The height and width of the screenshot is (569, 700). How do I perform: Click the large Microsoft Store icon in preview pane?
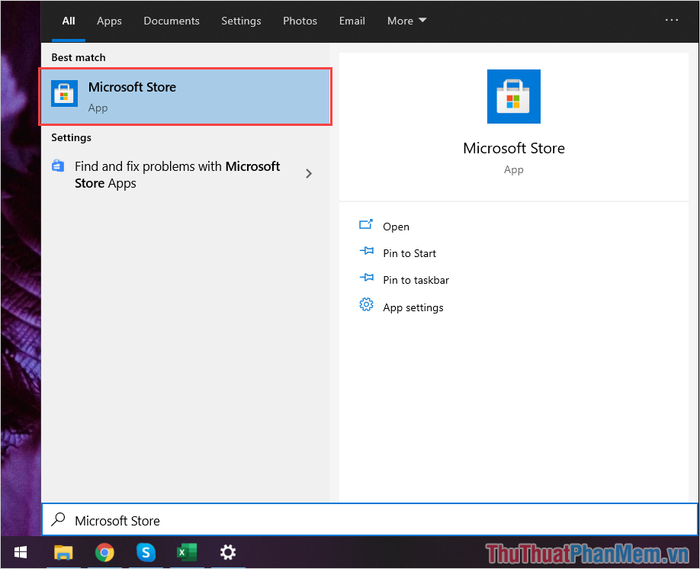click(x=513, y=96)
